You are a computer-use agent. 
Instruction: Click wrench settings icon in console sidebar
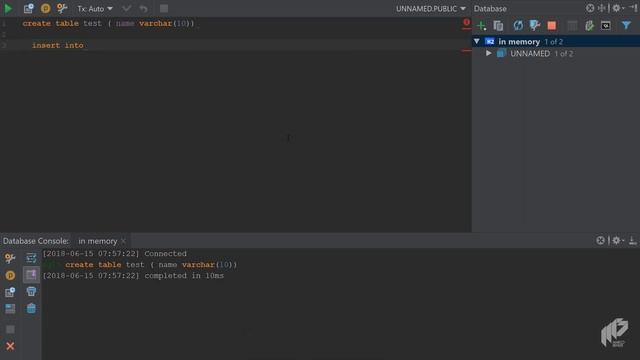click(x=10, y=258)
